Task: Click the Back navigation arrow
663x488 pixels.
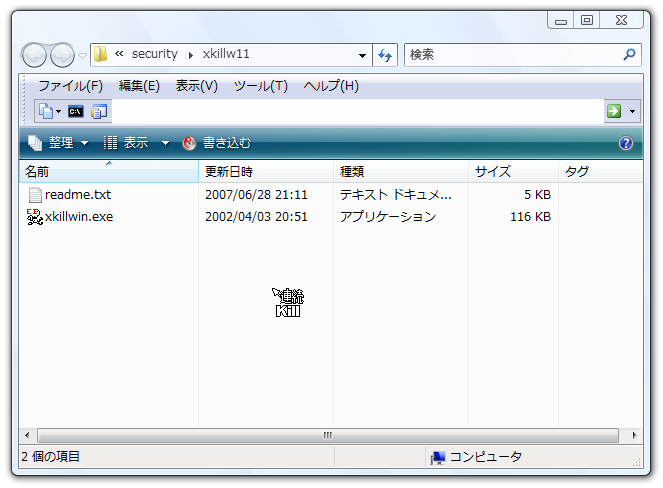Action: click(x=34, y=55)
